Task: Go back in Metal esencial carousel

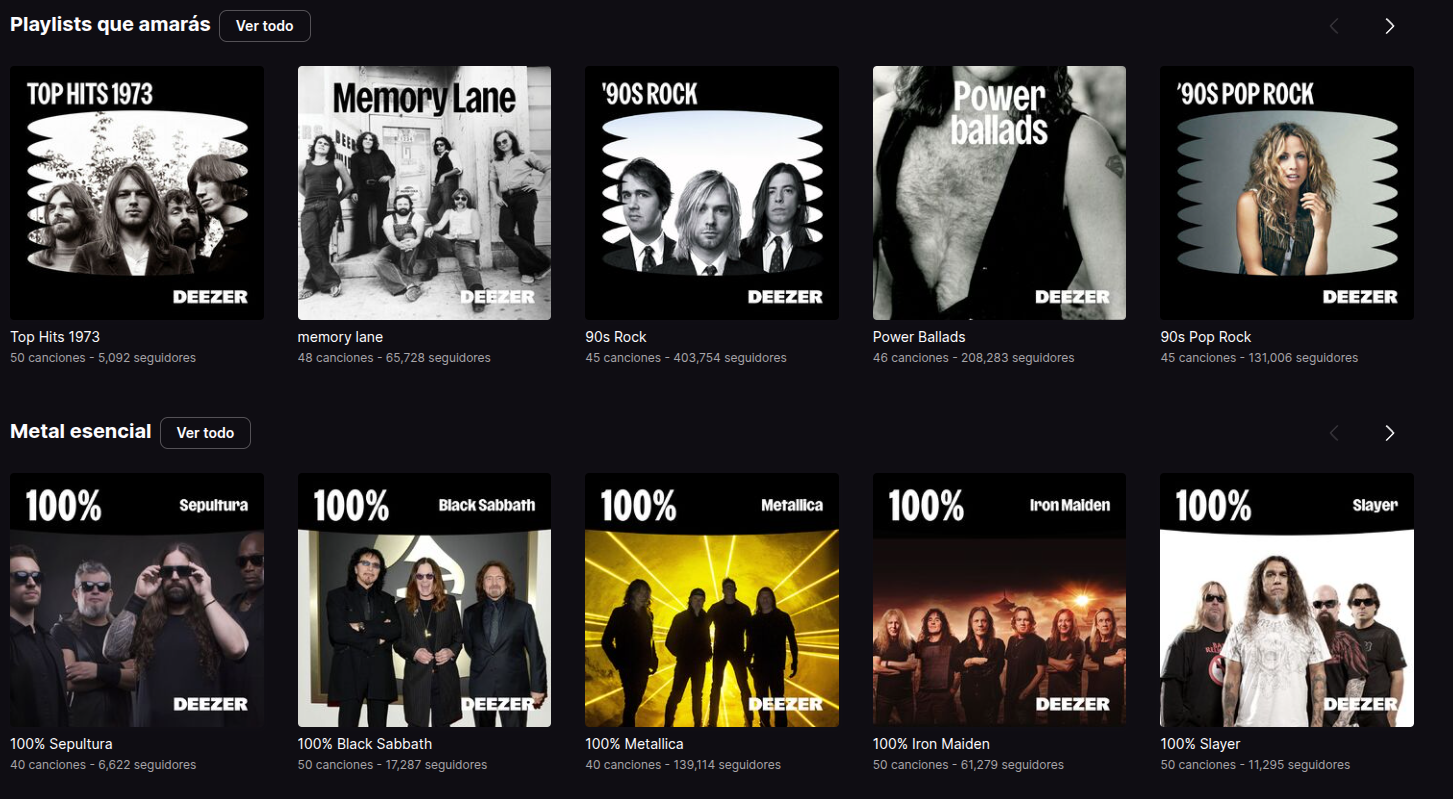Action: (1333, 433)
